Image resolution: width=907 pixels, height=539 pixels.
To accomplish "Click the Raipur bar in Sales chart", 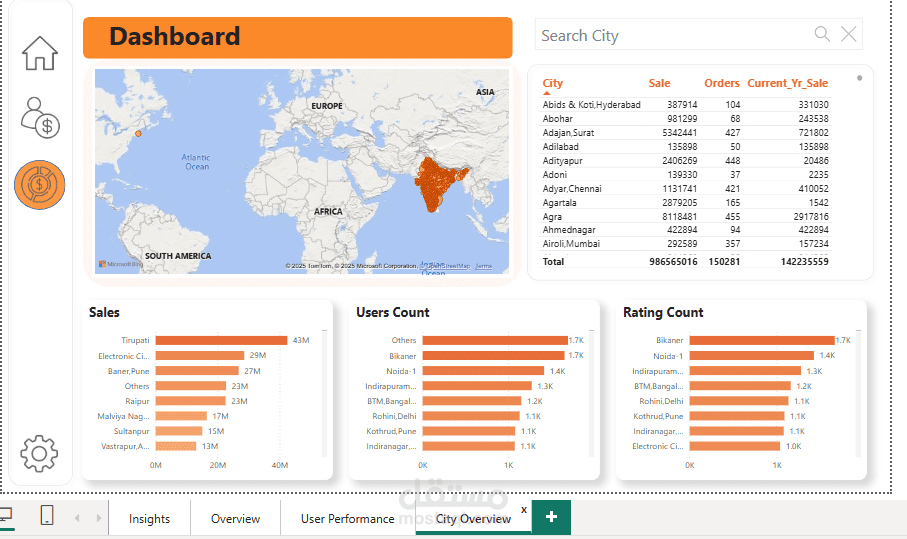I will [x=191, y=401].
